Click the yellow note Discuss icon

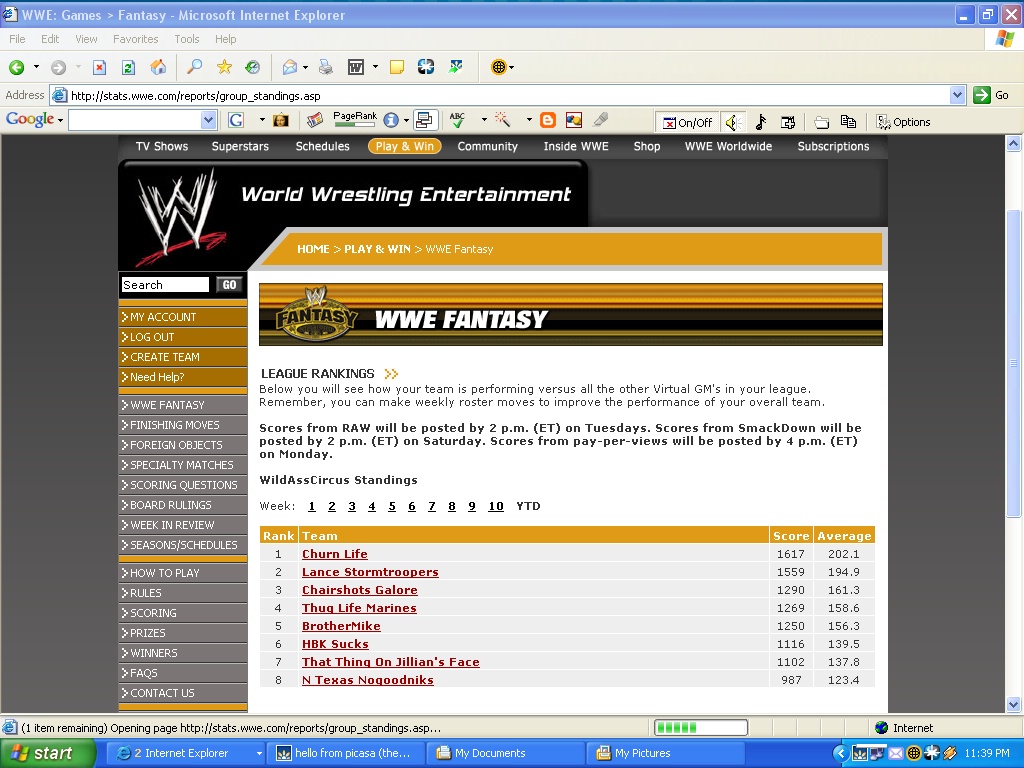coord(396,67)
